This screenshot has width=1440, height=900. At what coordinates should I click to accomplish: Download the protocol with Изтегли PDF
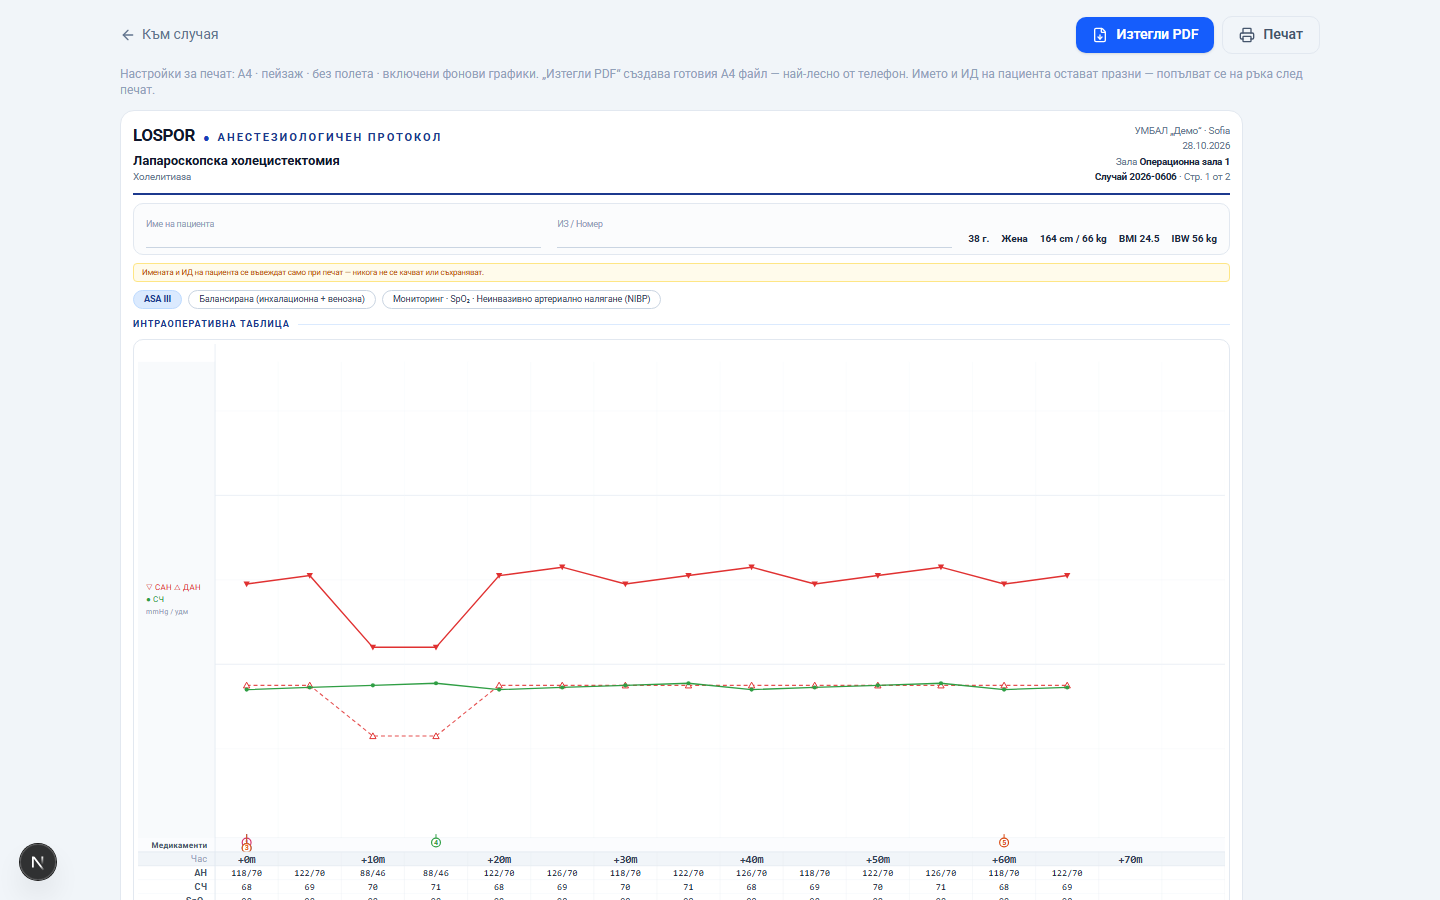pyautogui.click(x=1145, y=35)
